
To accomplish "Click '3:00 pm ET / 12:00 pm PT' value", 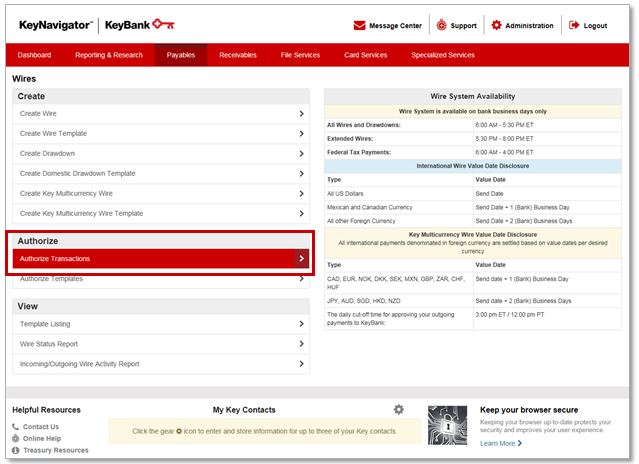I will click(x=510, y=314).
